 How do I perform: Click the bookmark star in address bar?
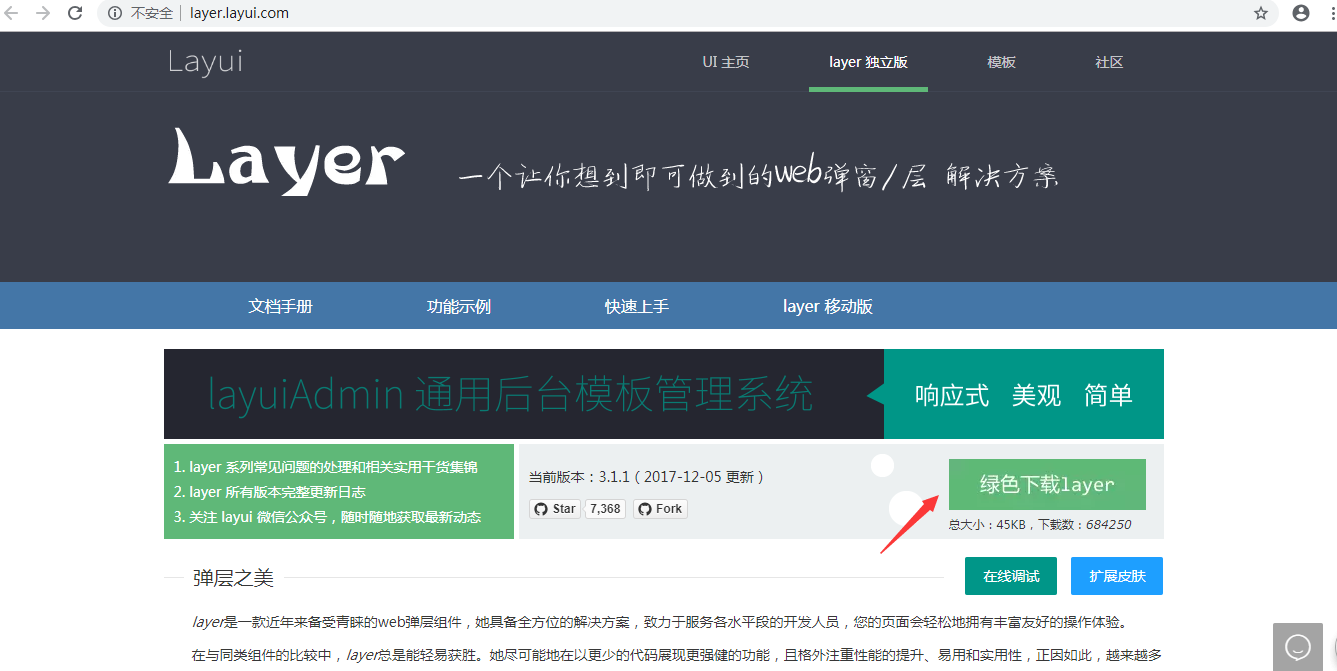tap(1261, 14)
